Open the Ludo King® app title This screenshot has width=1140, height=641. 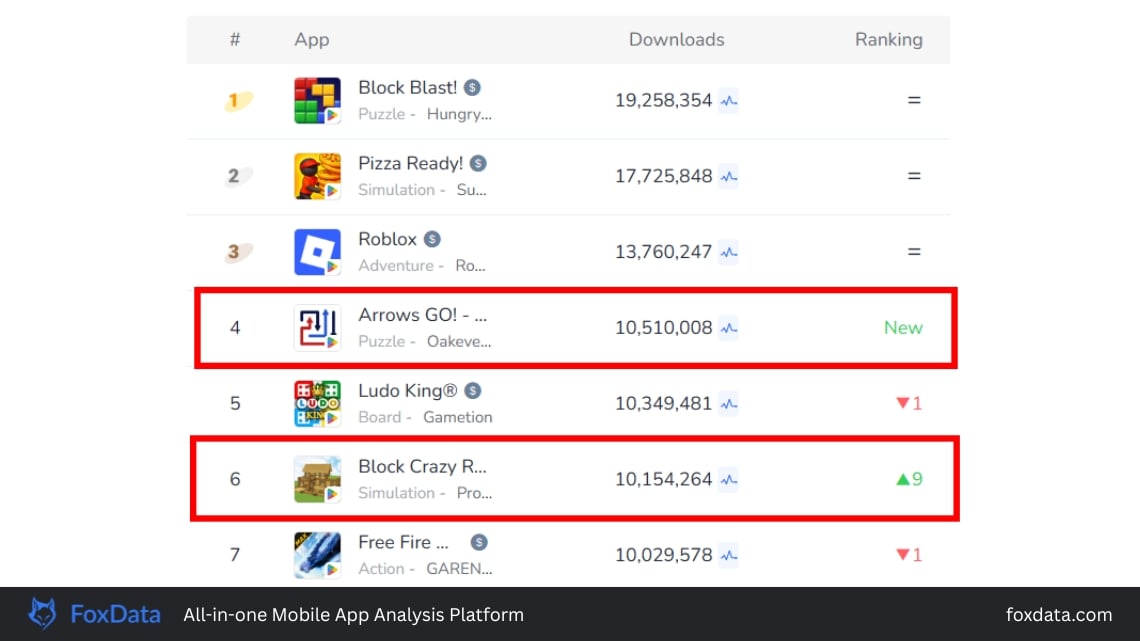[x=407, y=391]
